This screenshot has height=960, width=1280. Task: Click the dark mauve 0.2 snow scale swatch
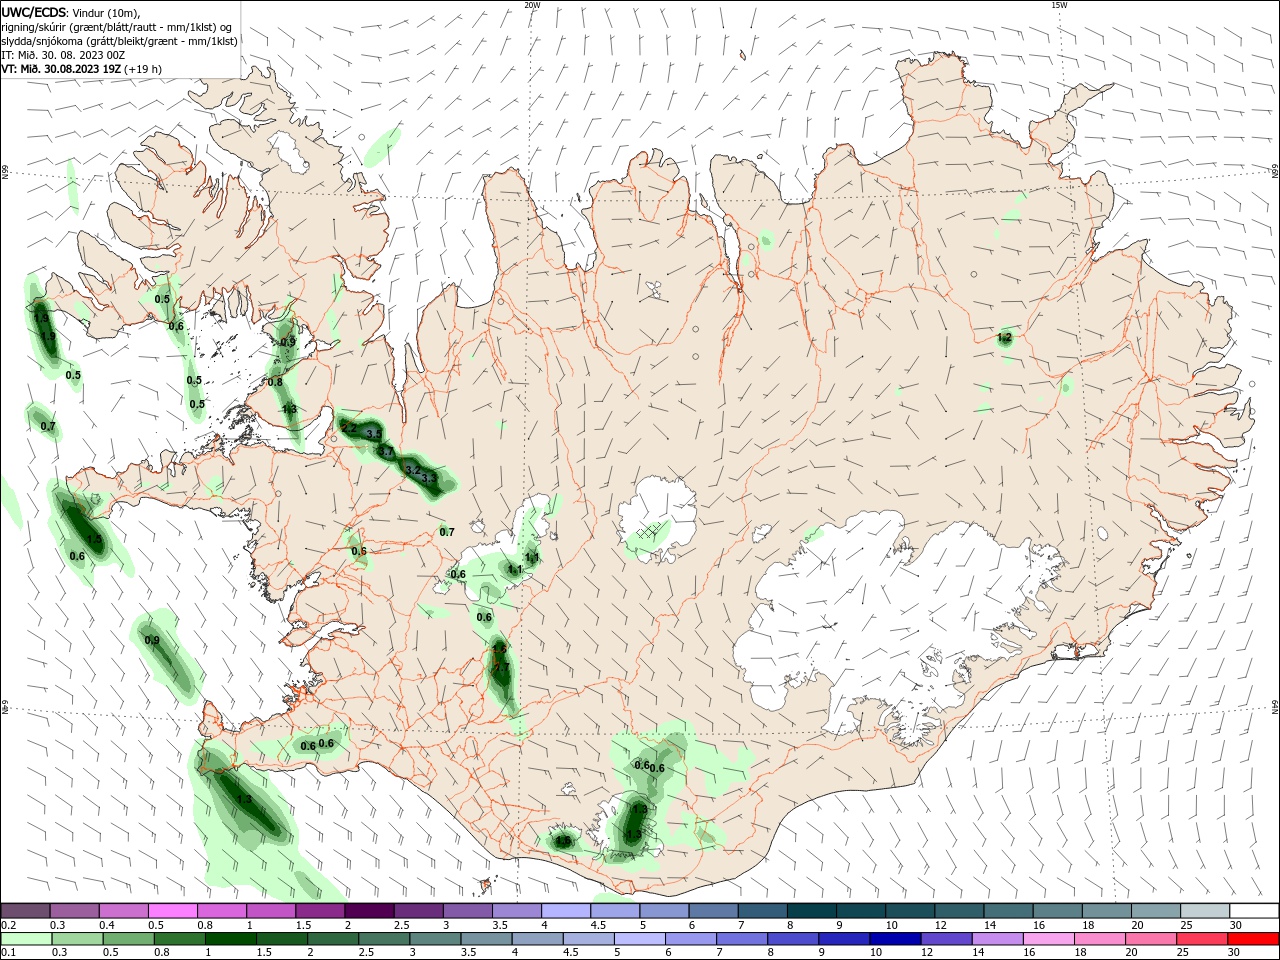coord(26,911)
